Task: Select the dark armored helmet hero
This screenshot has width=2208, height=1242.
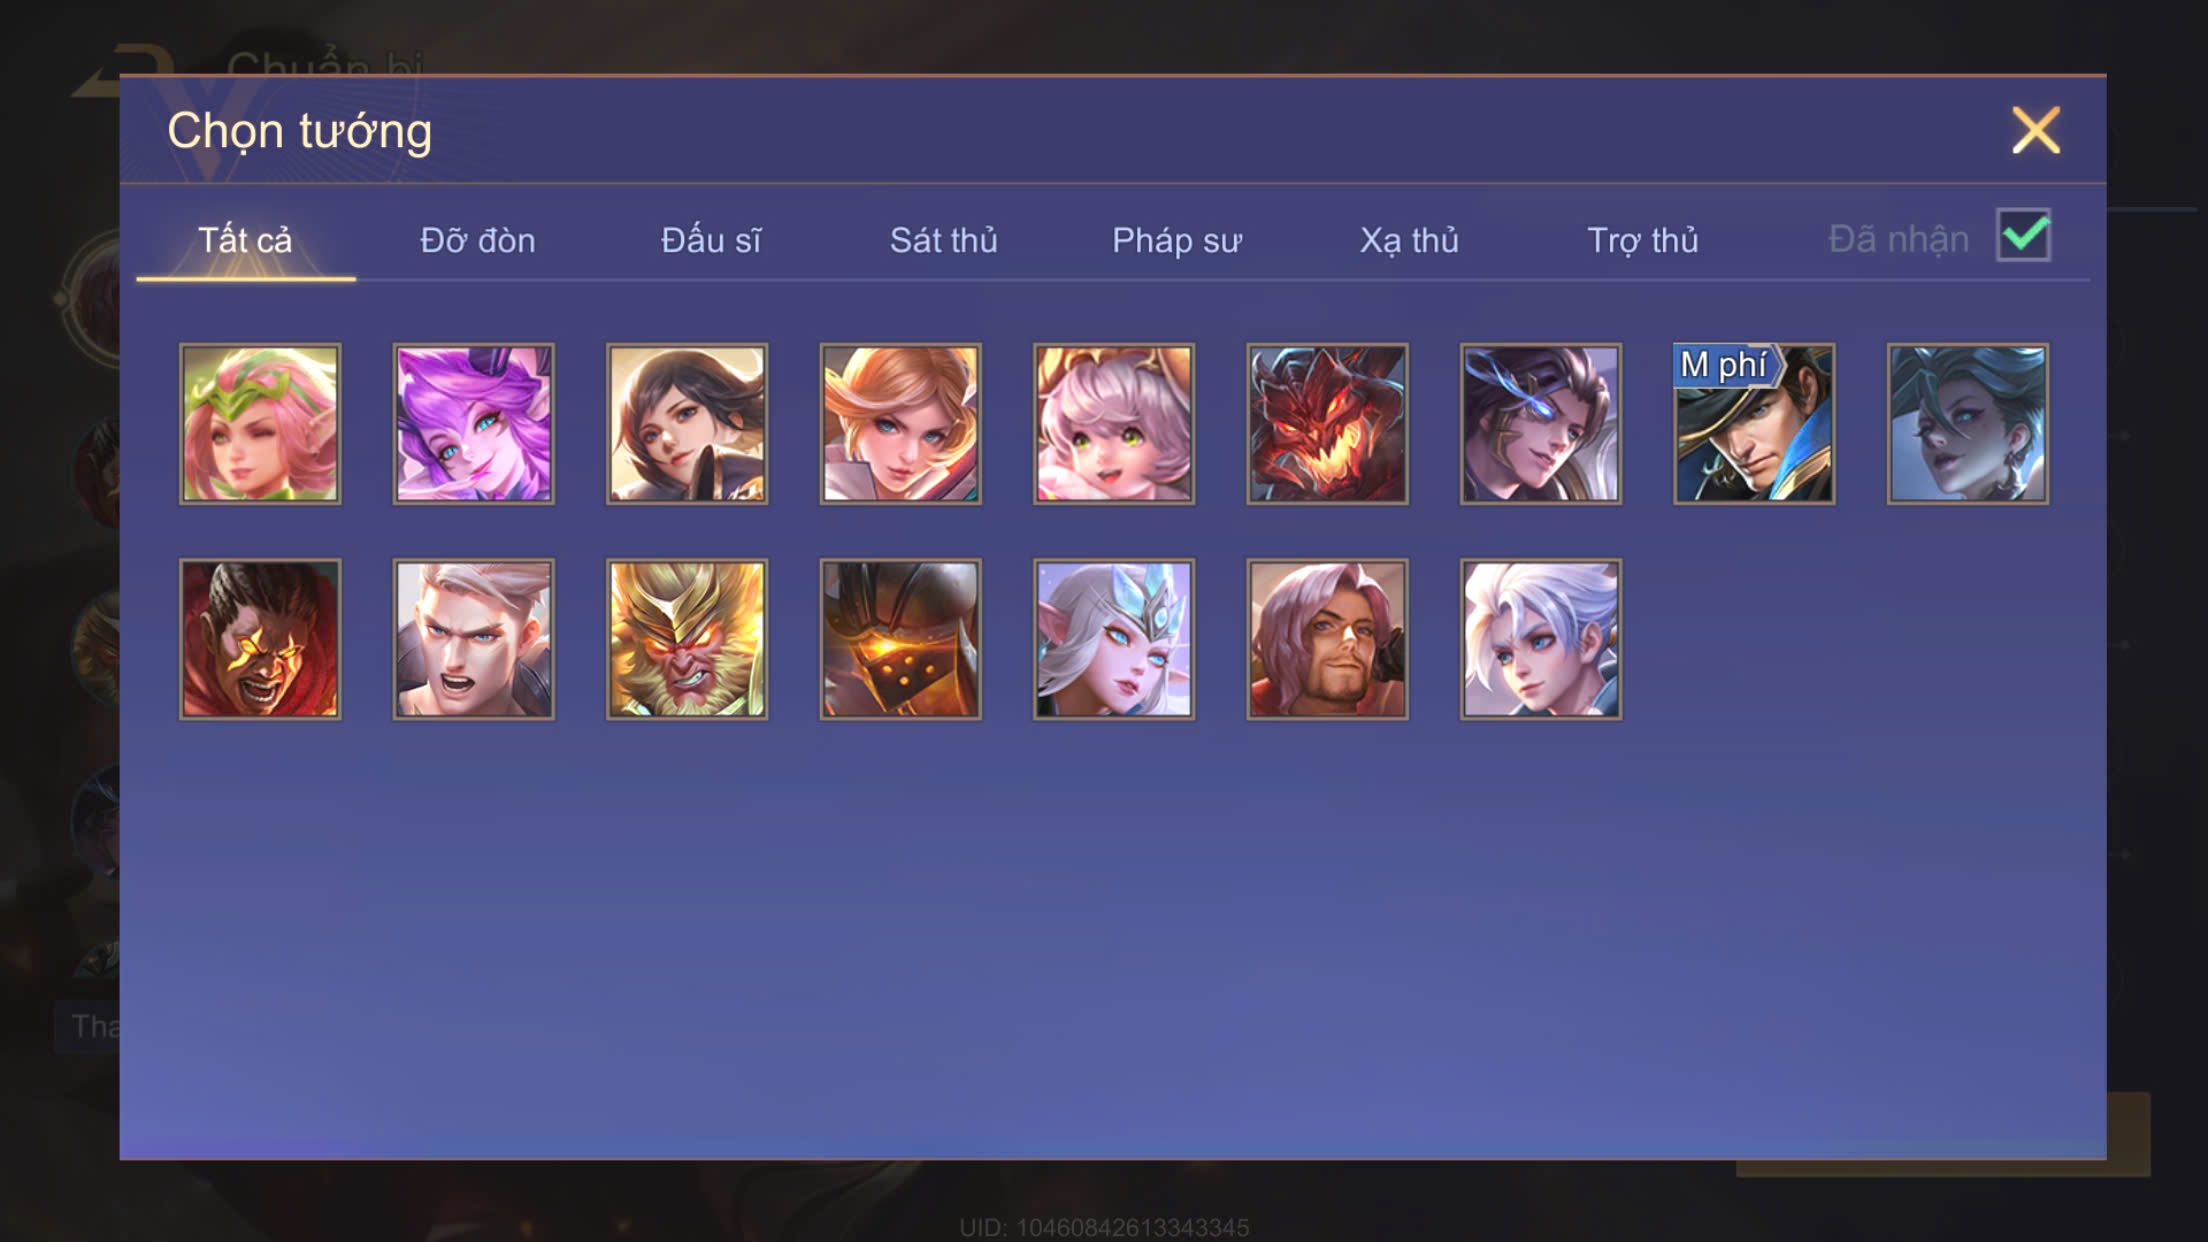Action: [900, 639]
